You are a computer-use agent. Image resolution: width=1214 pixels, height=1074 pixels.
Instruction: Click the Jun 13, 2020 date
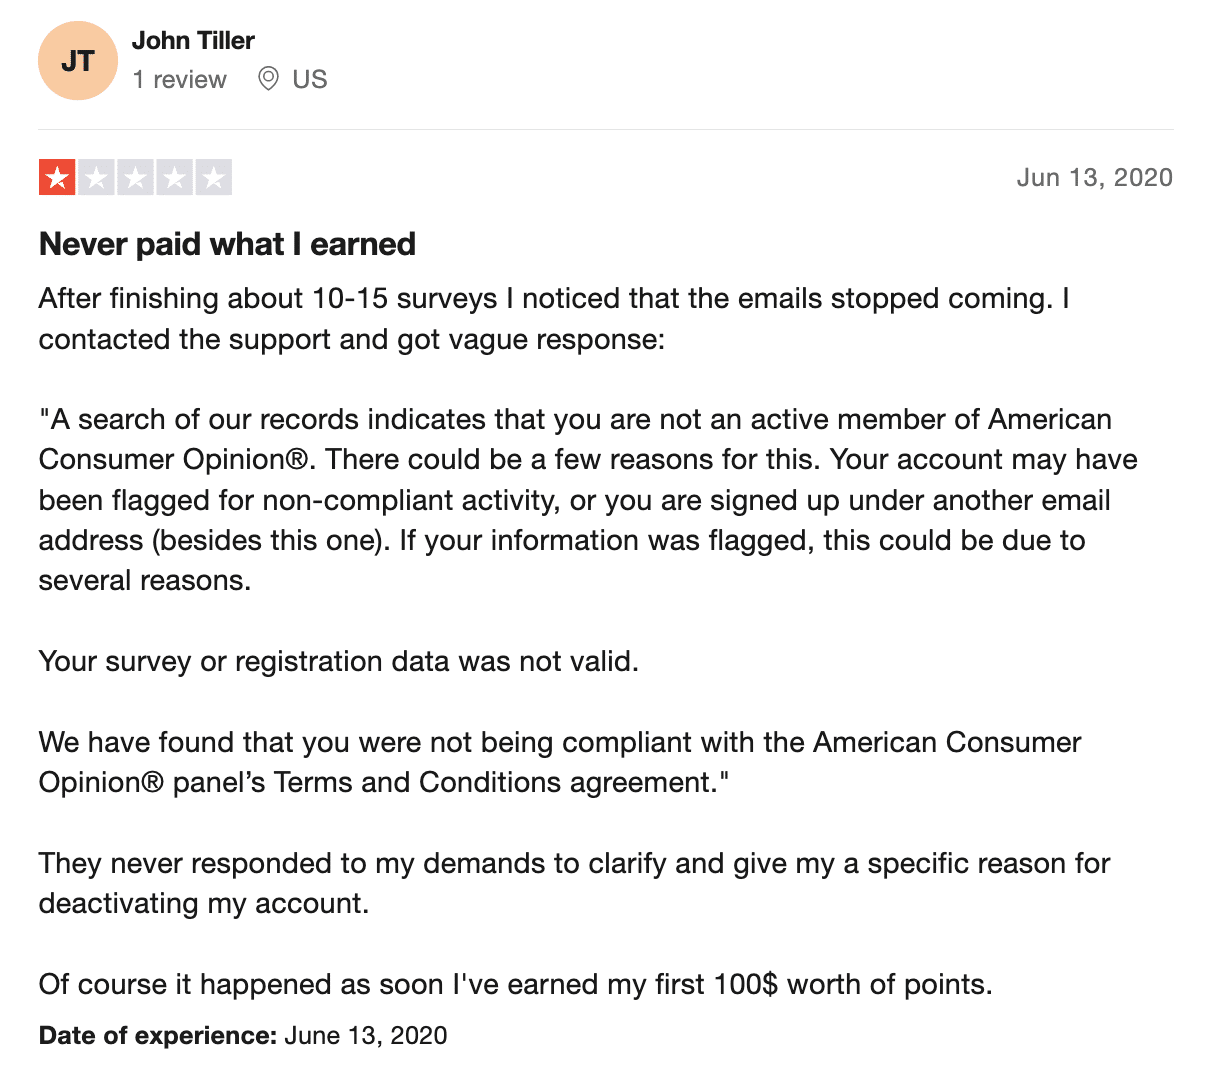(1095, 178)
